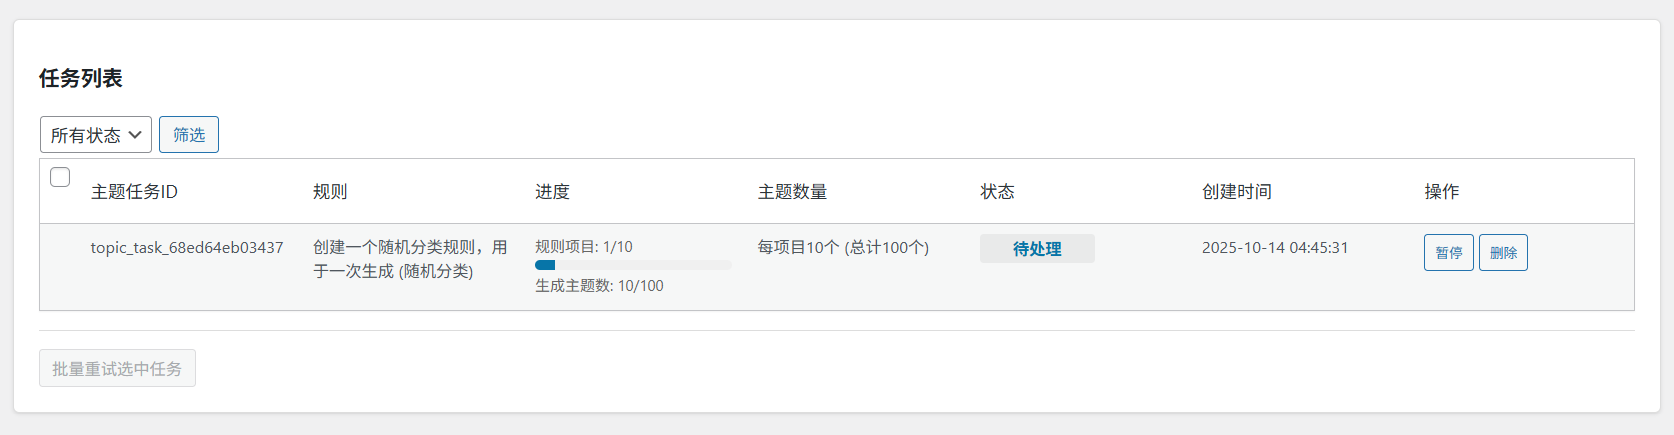Click the task progress bar
Viewport: 1674px width, 435px height.
pos(633,265)
